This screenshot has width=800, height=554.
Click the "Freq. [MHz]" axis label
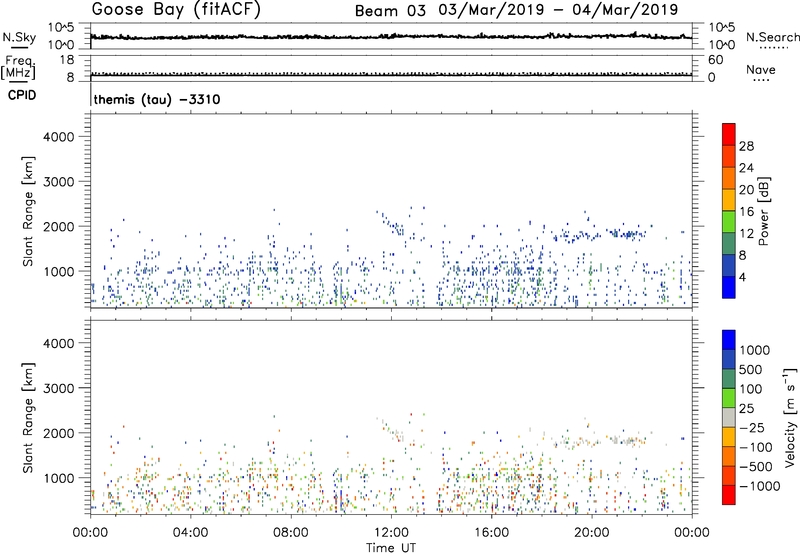19,67
